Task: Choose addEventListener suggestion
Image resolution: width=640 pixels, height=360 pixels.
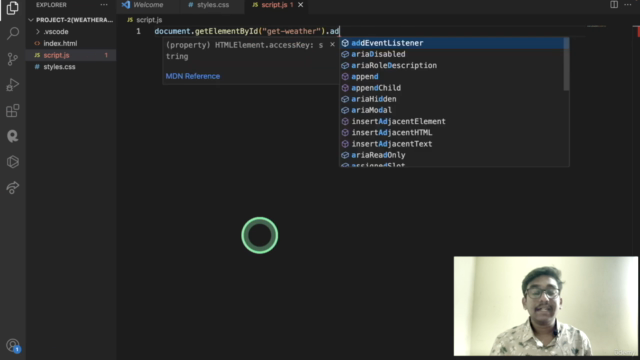Action: coord(452,43)
